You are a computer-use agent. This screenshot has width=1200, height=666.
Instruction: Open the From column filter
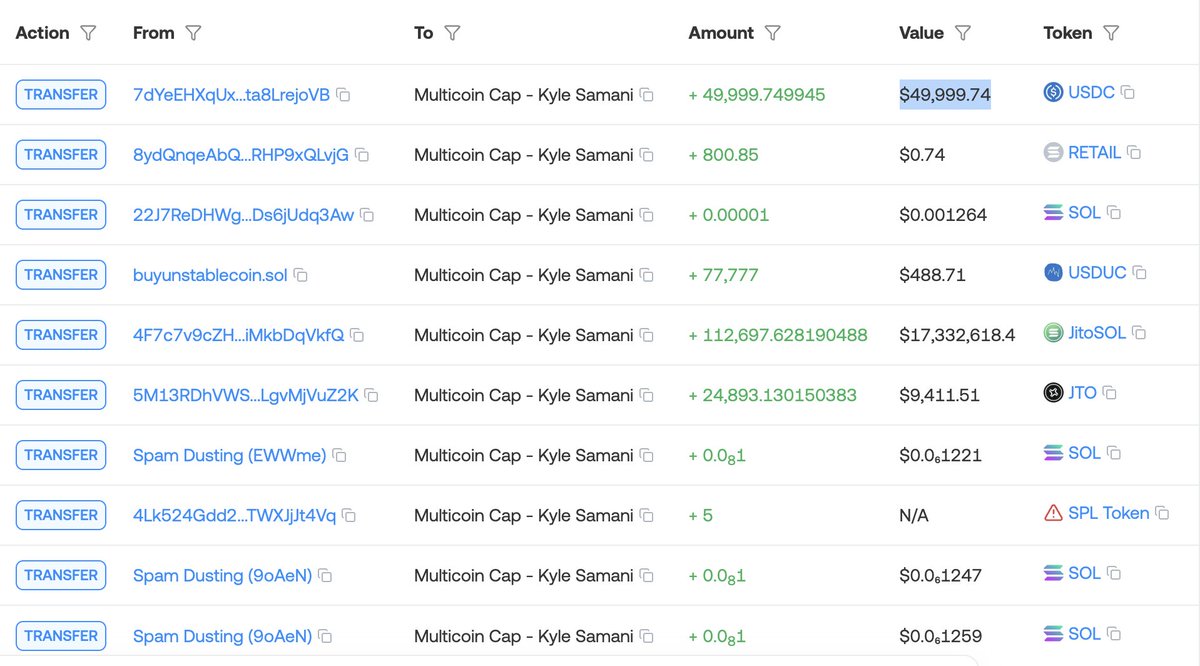click(x=193, y=33)
